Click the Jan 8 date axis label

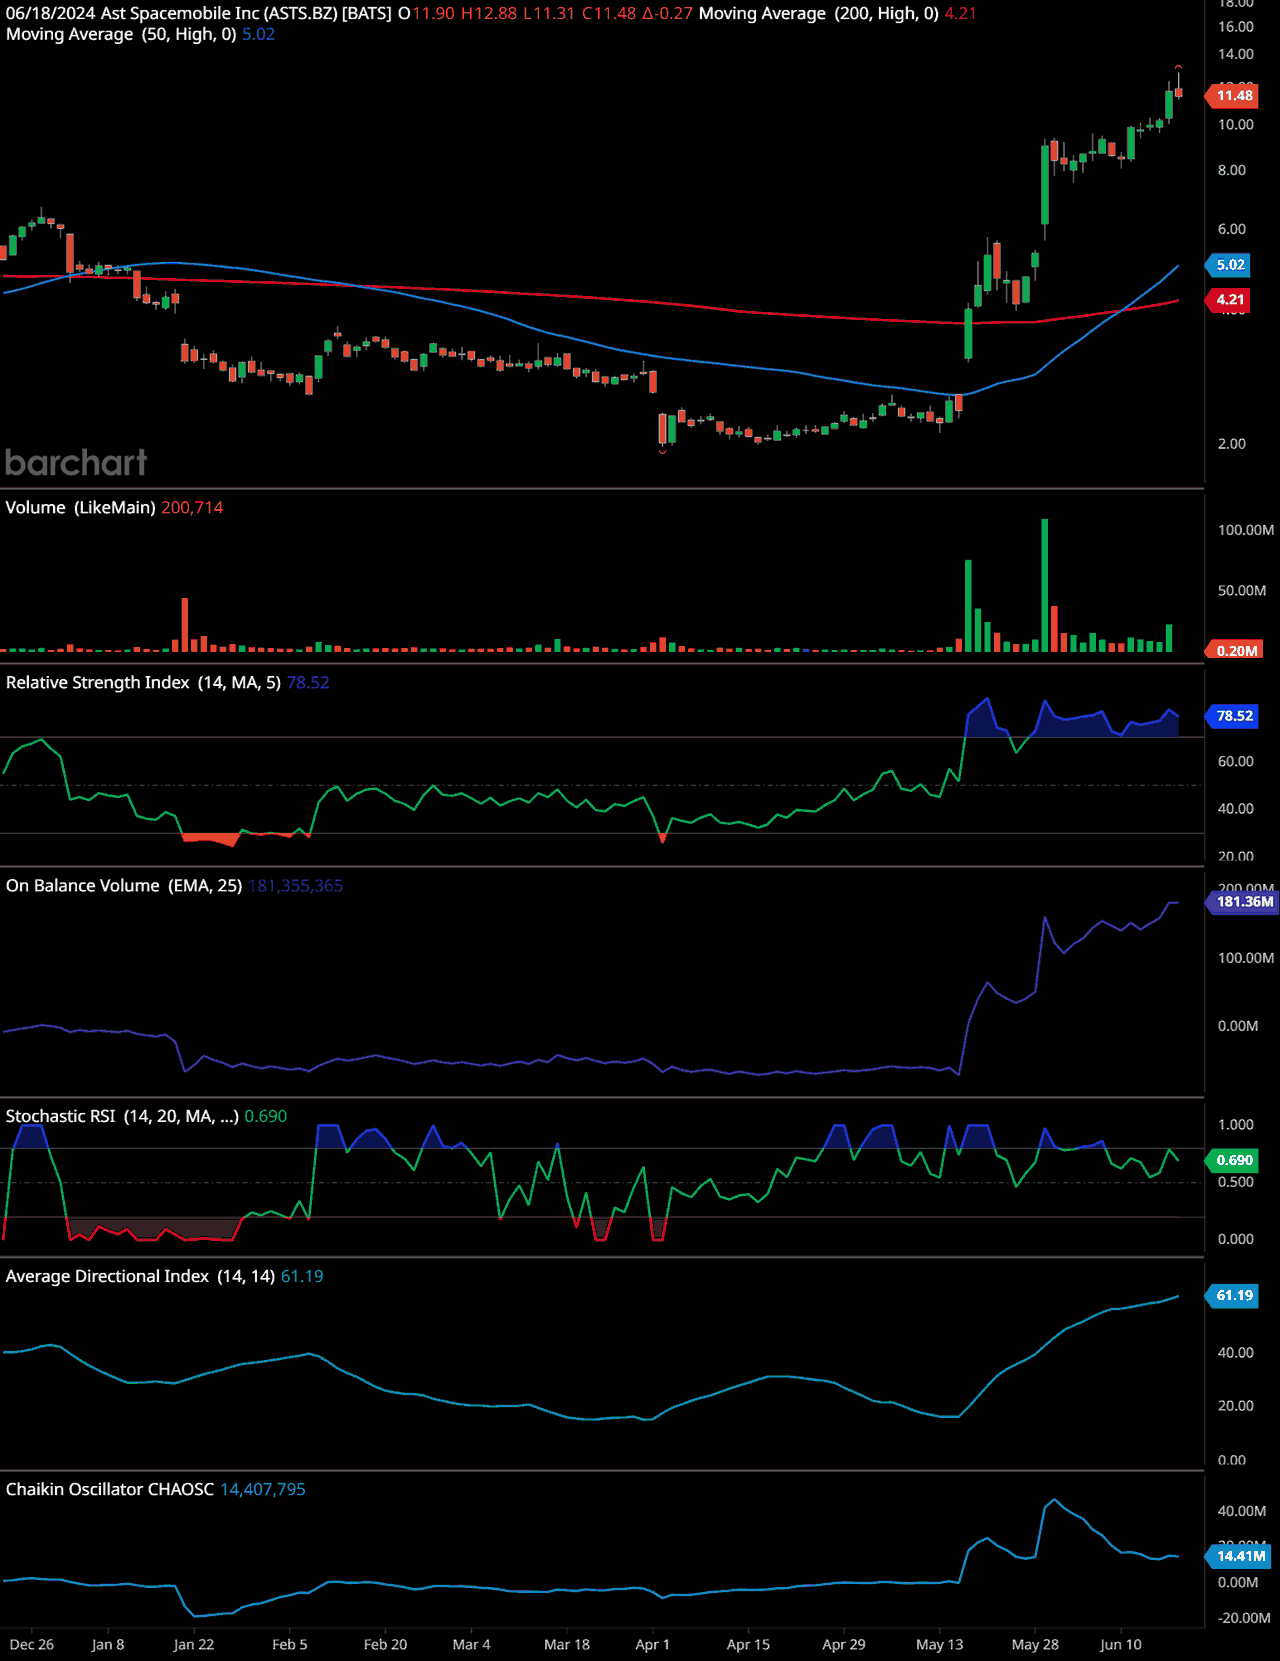(x=108, y=1645)
